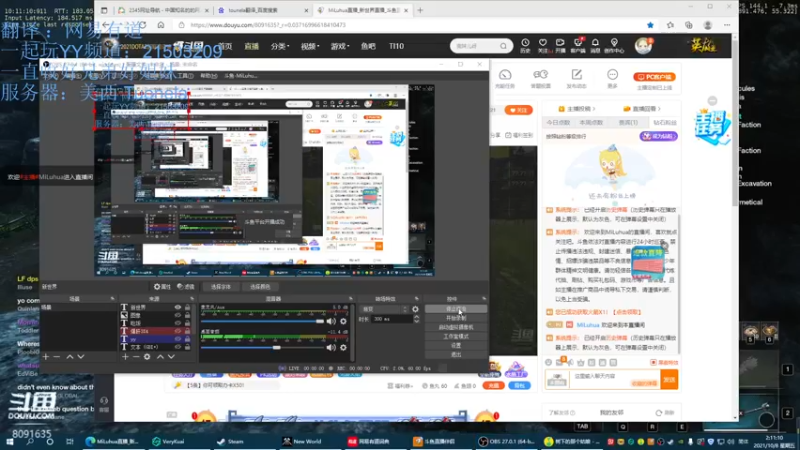Screen dimensions: 800x450
Task: Click the search magnifier in the Douyu search box
Action: [x=504, y=46]
